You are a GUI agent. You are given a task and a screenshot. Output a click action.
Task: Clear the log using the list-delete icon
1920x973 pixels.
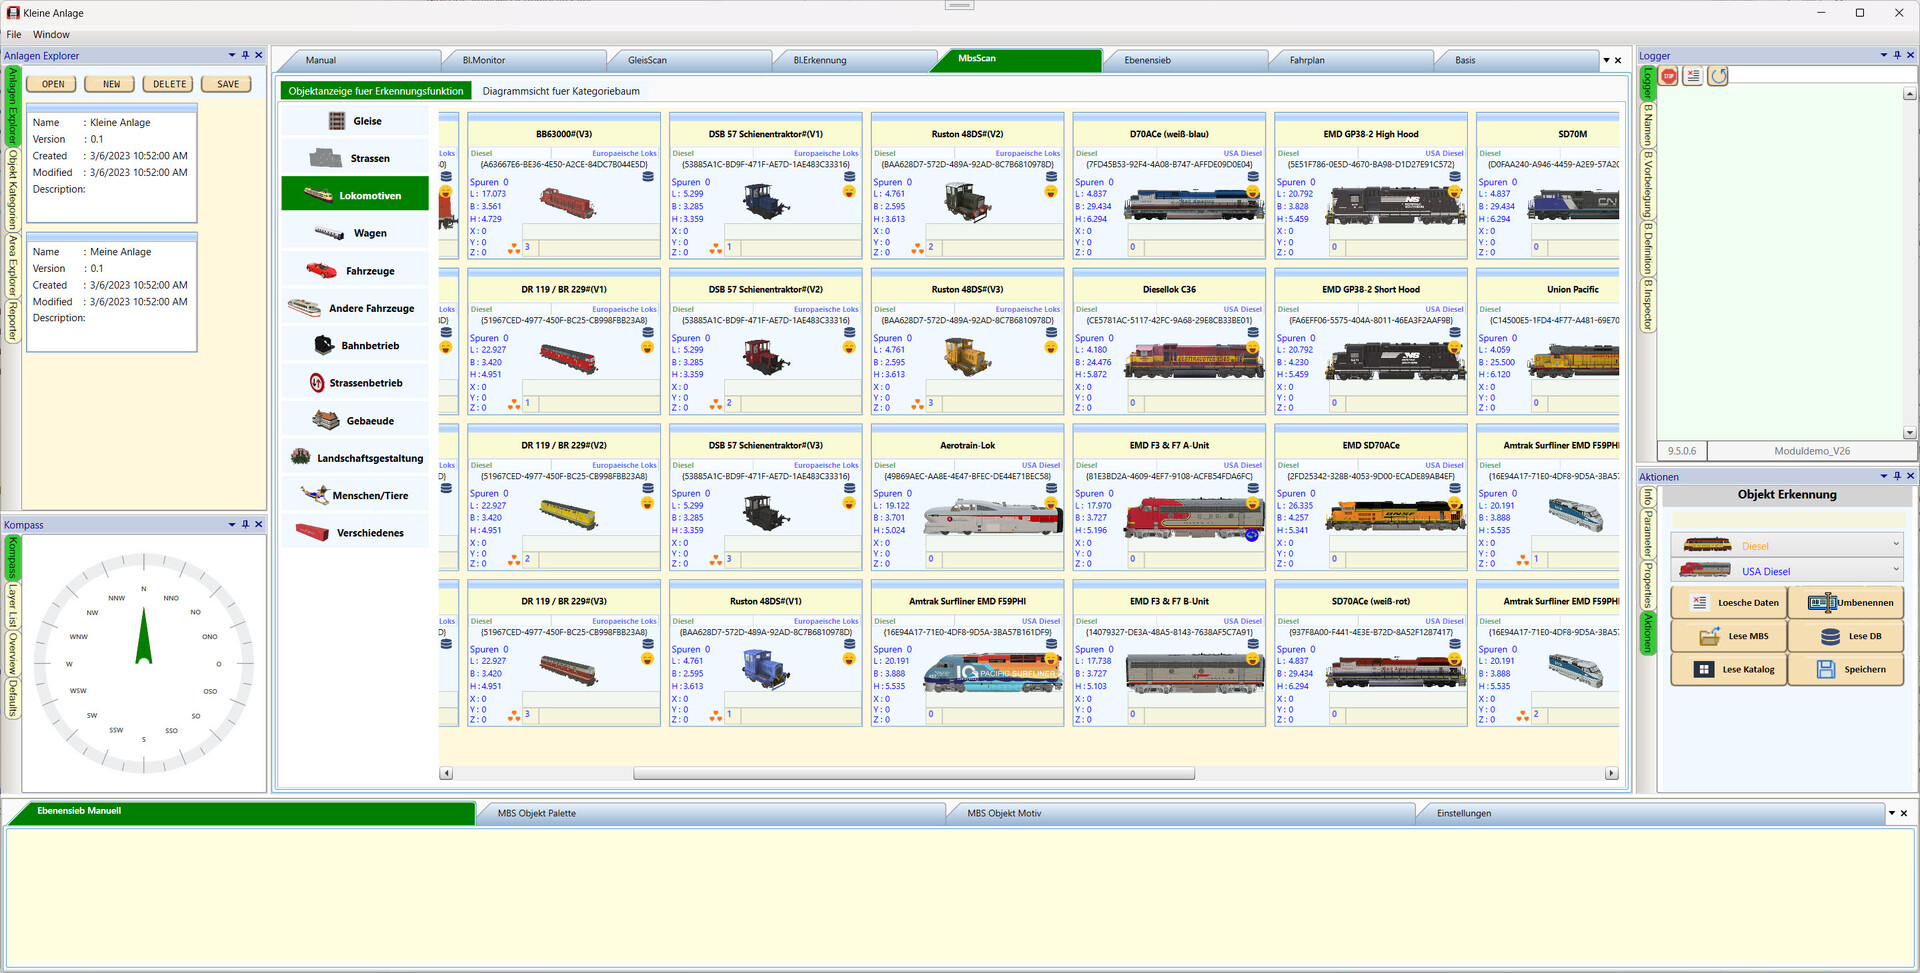1693,76
